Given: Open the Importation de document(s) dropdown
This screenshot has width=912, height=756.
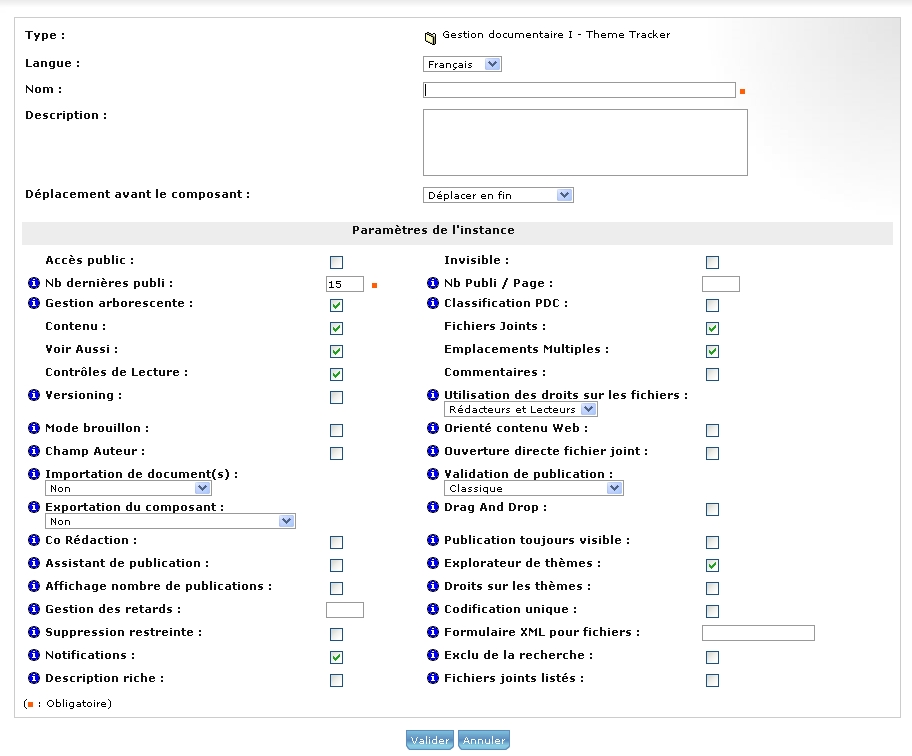Looking at the screenshot, I should tap(128, 488).
